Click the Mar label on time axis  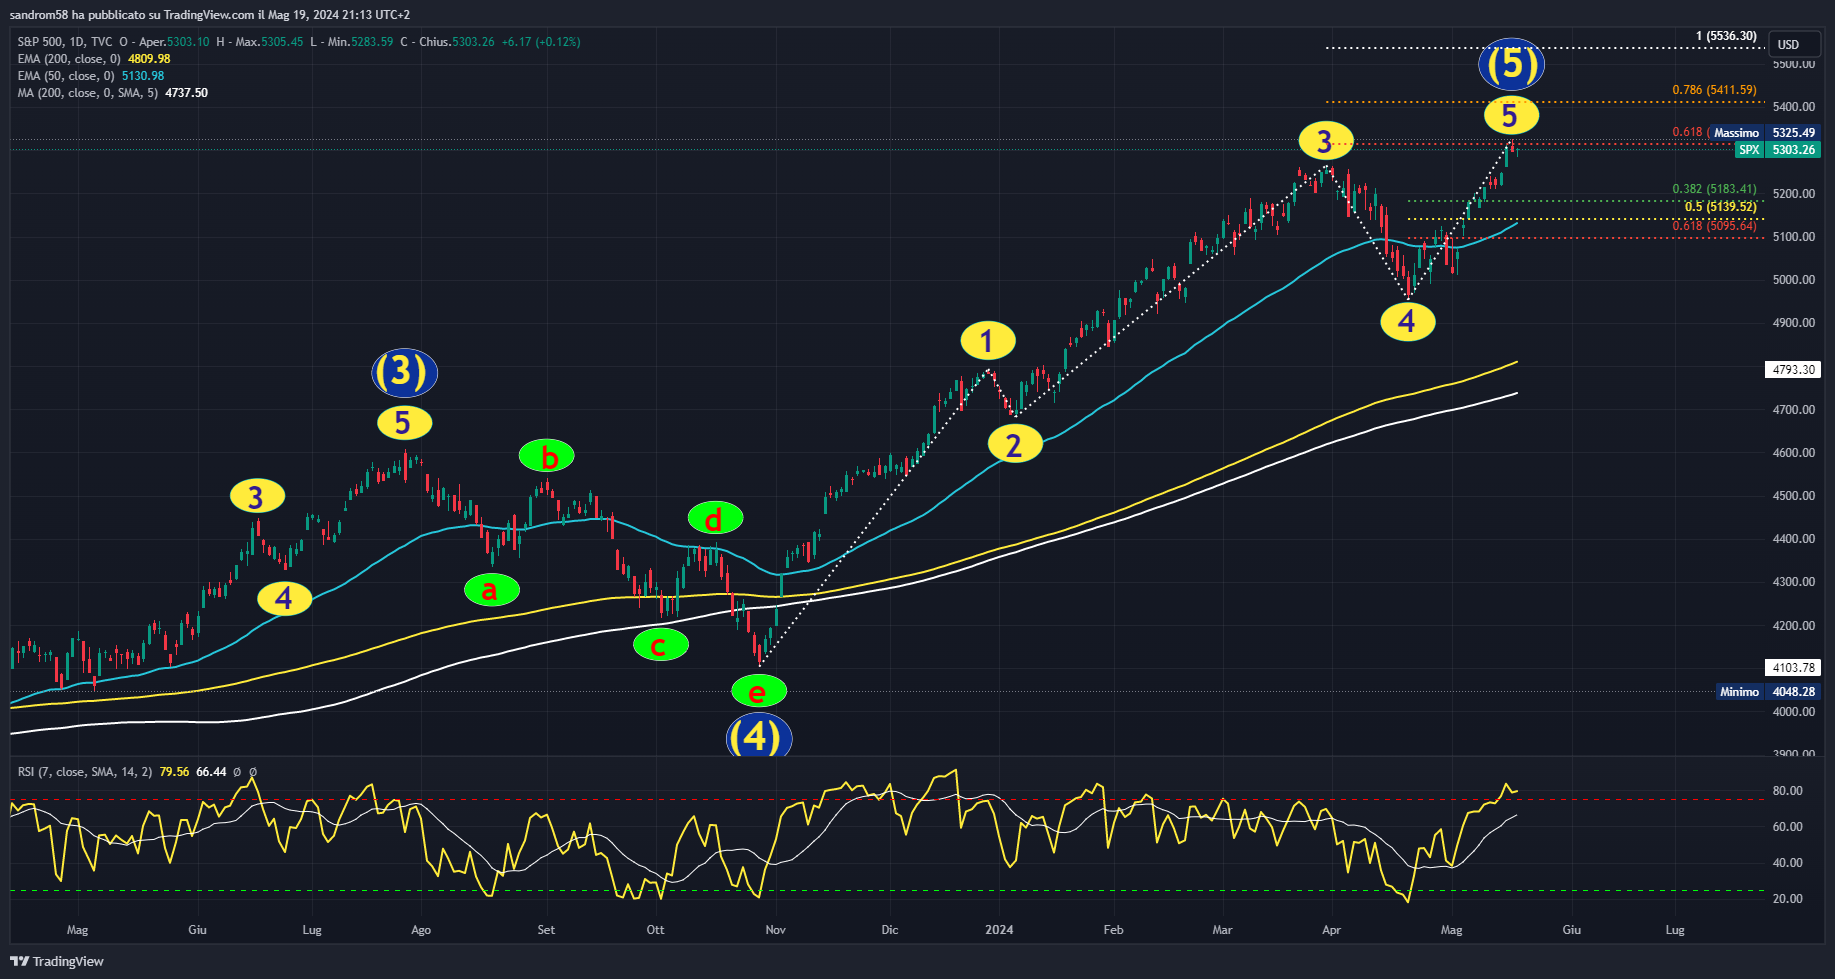point(1222,930)
